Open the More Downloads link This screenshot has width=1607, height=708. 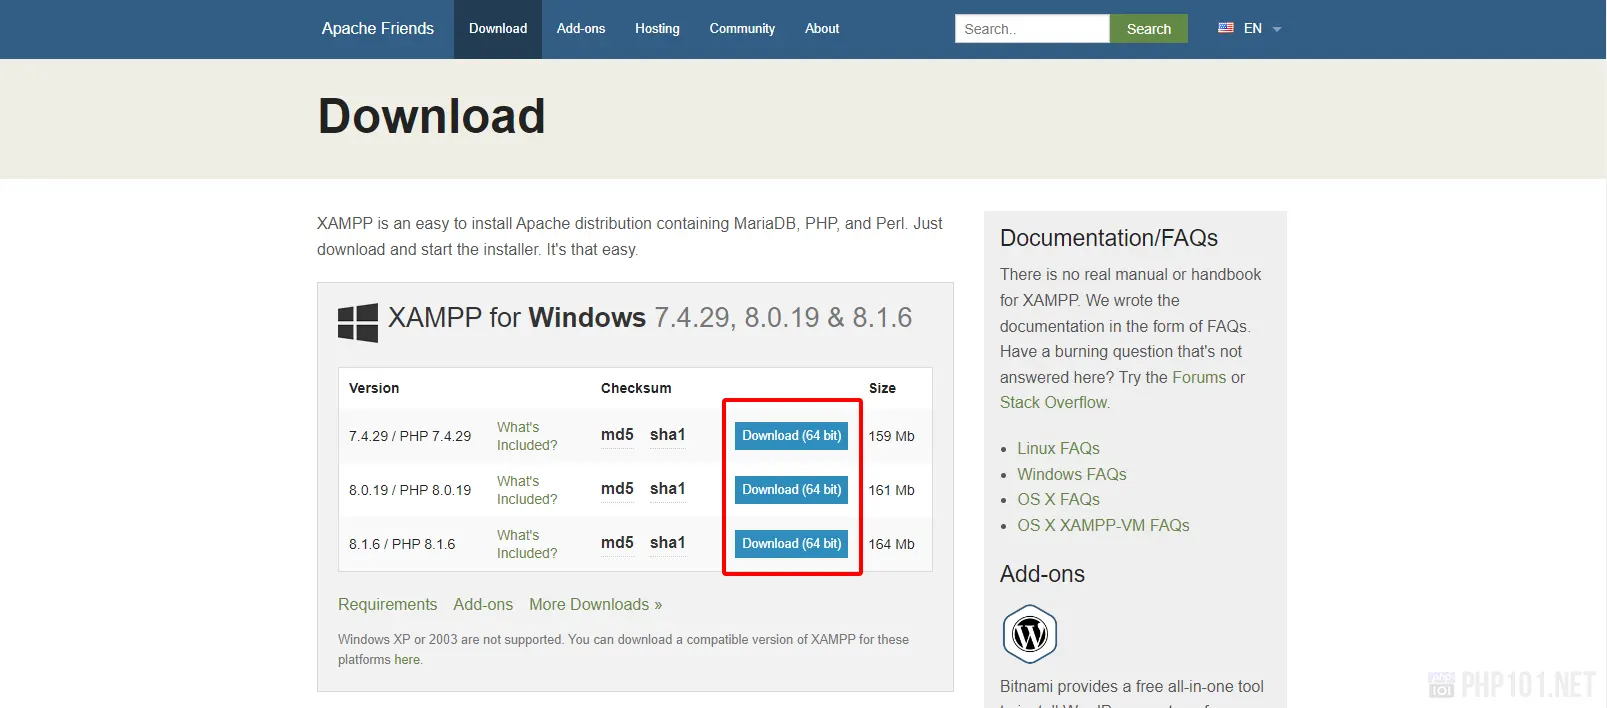(x=595, y=605)
